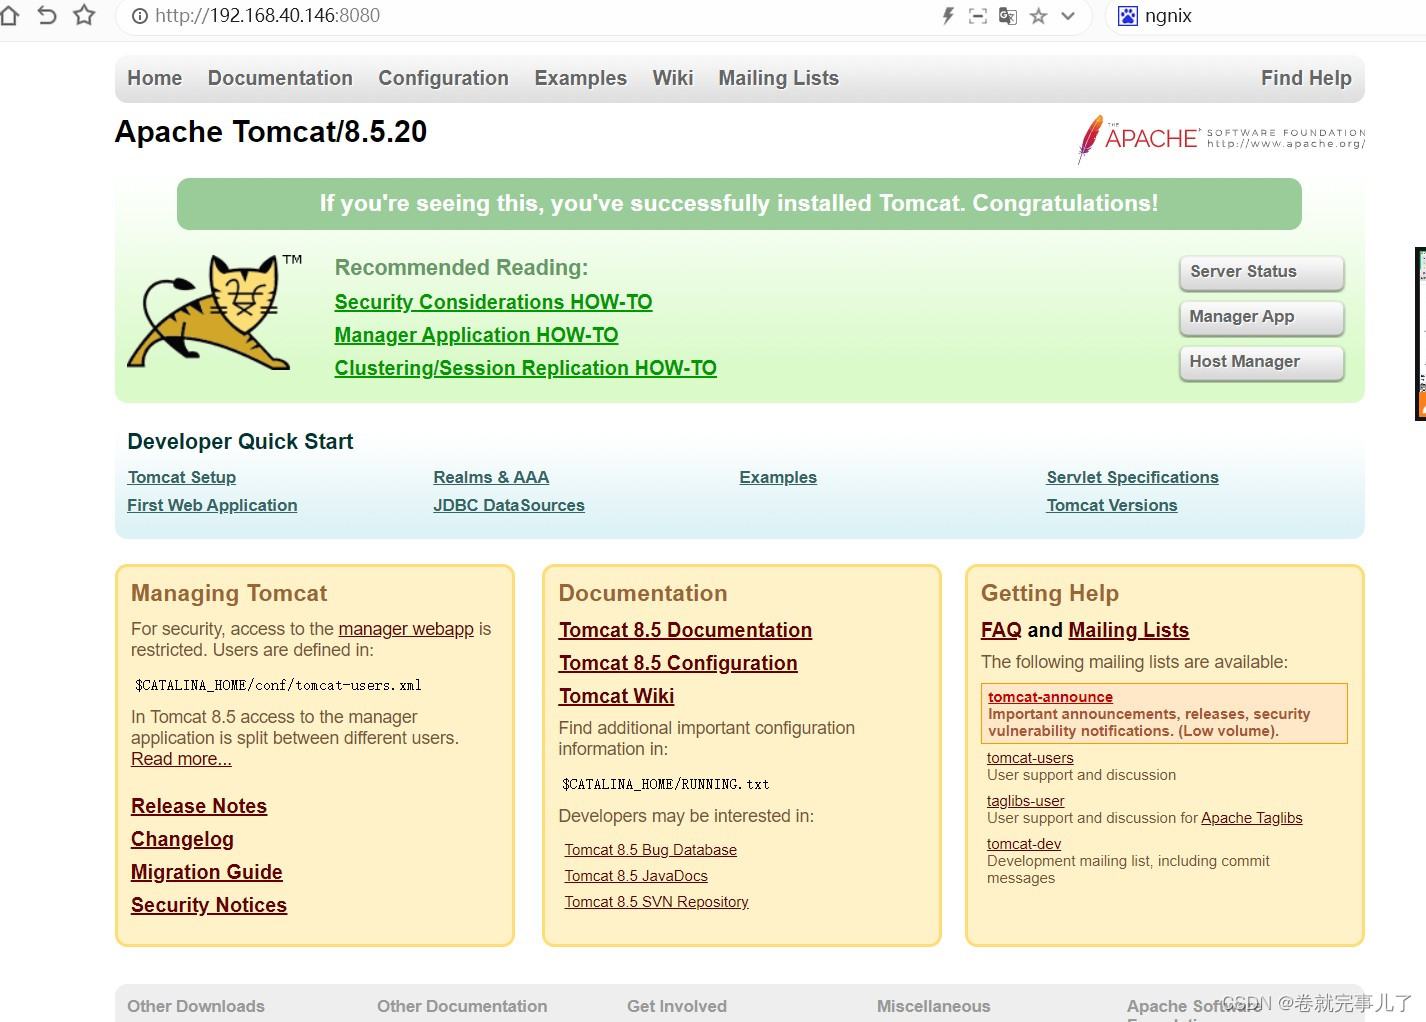Click the manager webapp link
Screen dimensions: 1426x1022
coord(406,629)
